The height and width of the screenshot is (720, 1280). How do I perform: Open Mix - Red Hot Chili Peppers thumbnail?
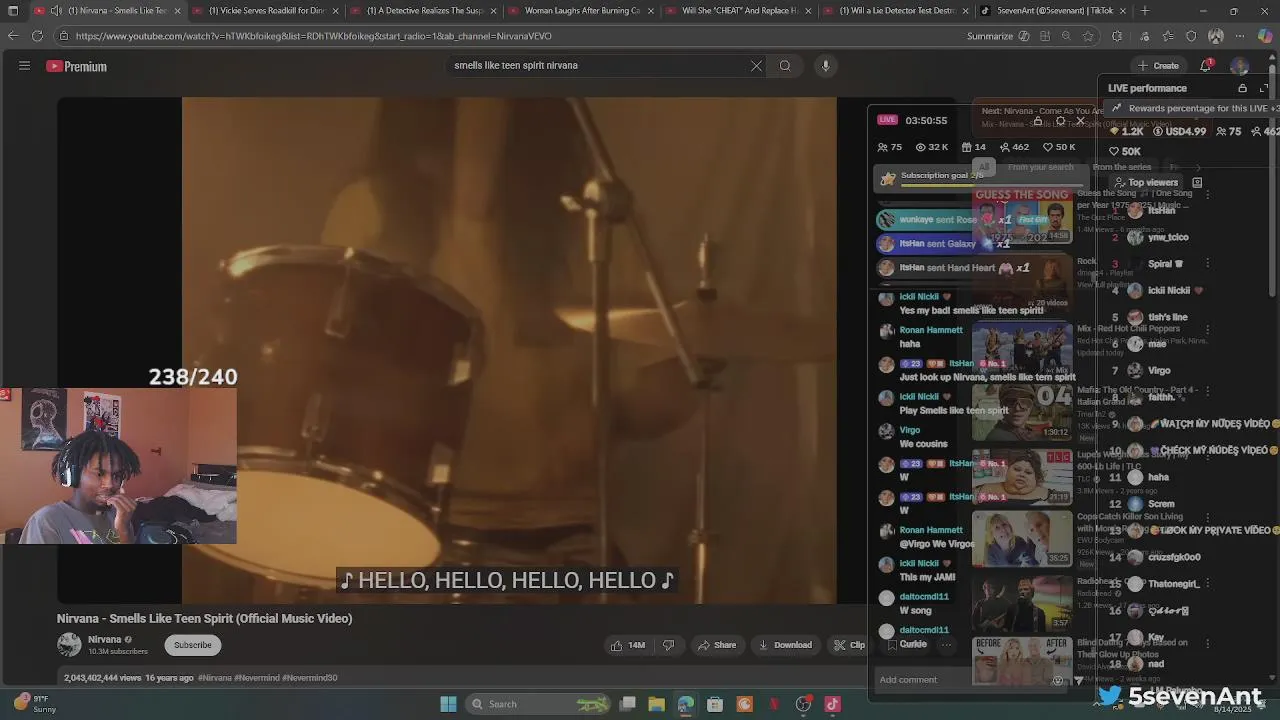coord(1022,349)
